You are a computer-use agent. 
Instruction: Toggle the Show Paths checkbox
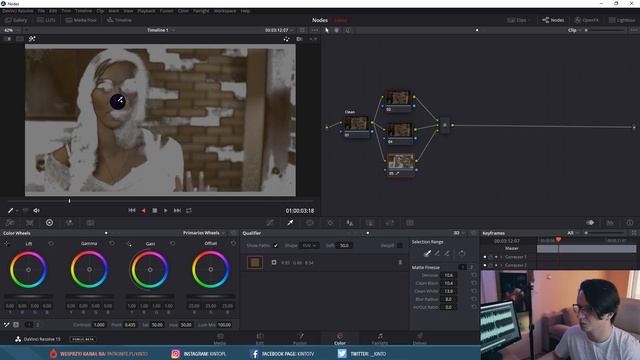tap(276, 246)
